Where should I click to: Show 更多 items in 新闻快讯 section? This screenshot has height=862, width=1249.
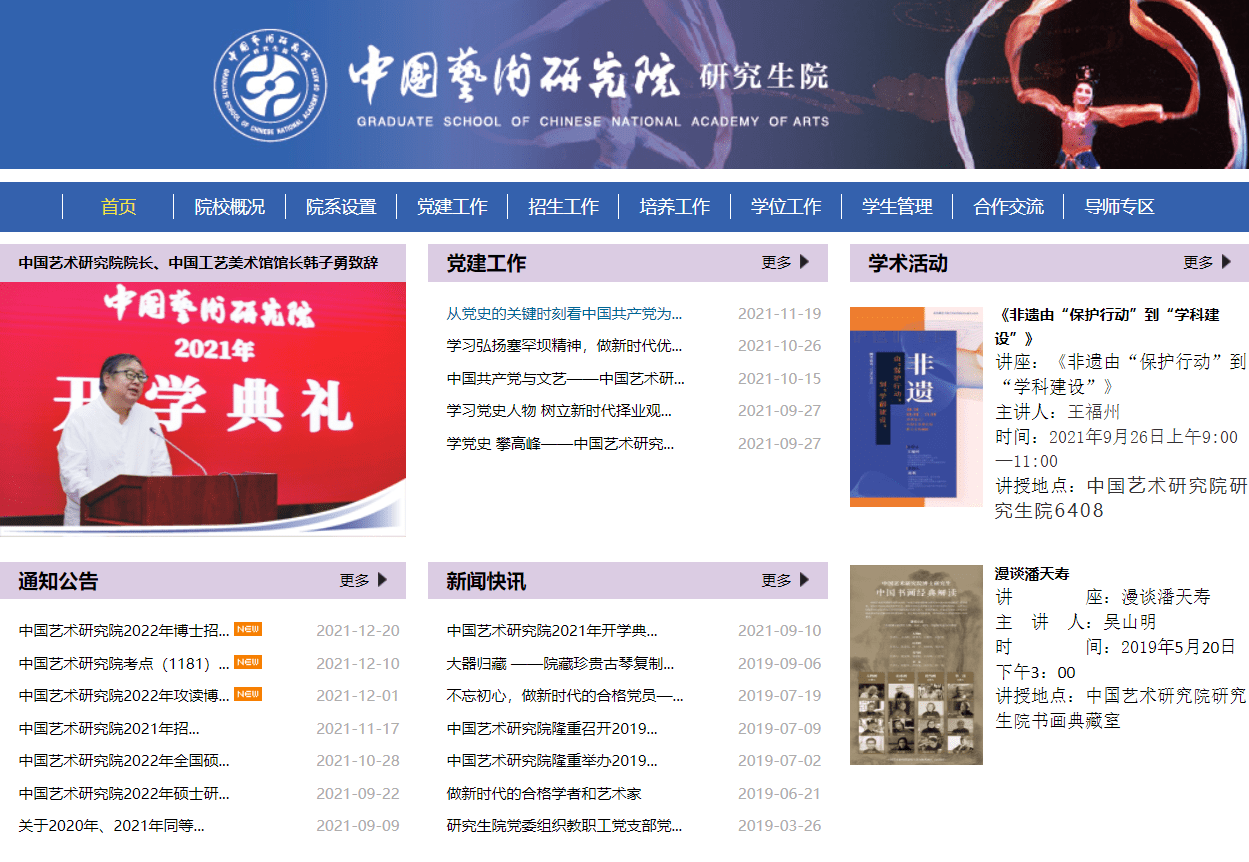[x=777, y=580]
